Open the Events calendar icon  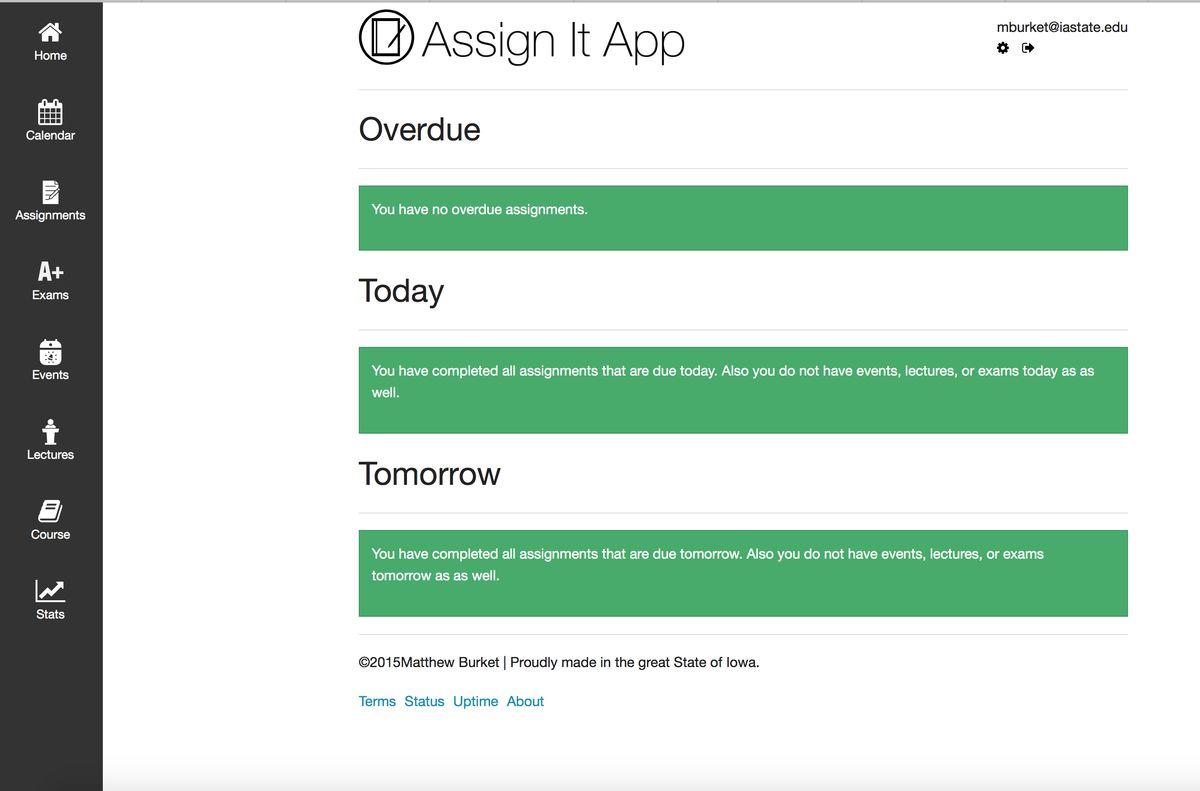(50, 351)
